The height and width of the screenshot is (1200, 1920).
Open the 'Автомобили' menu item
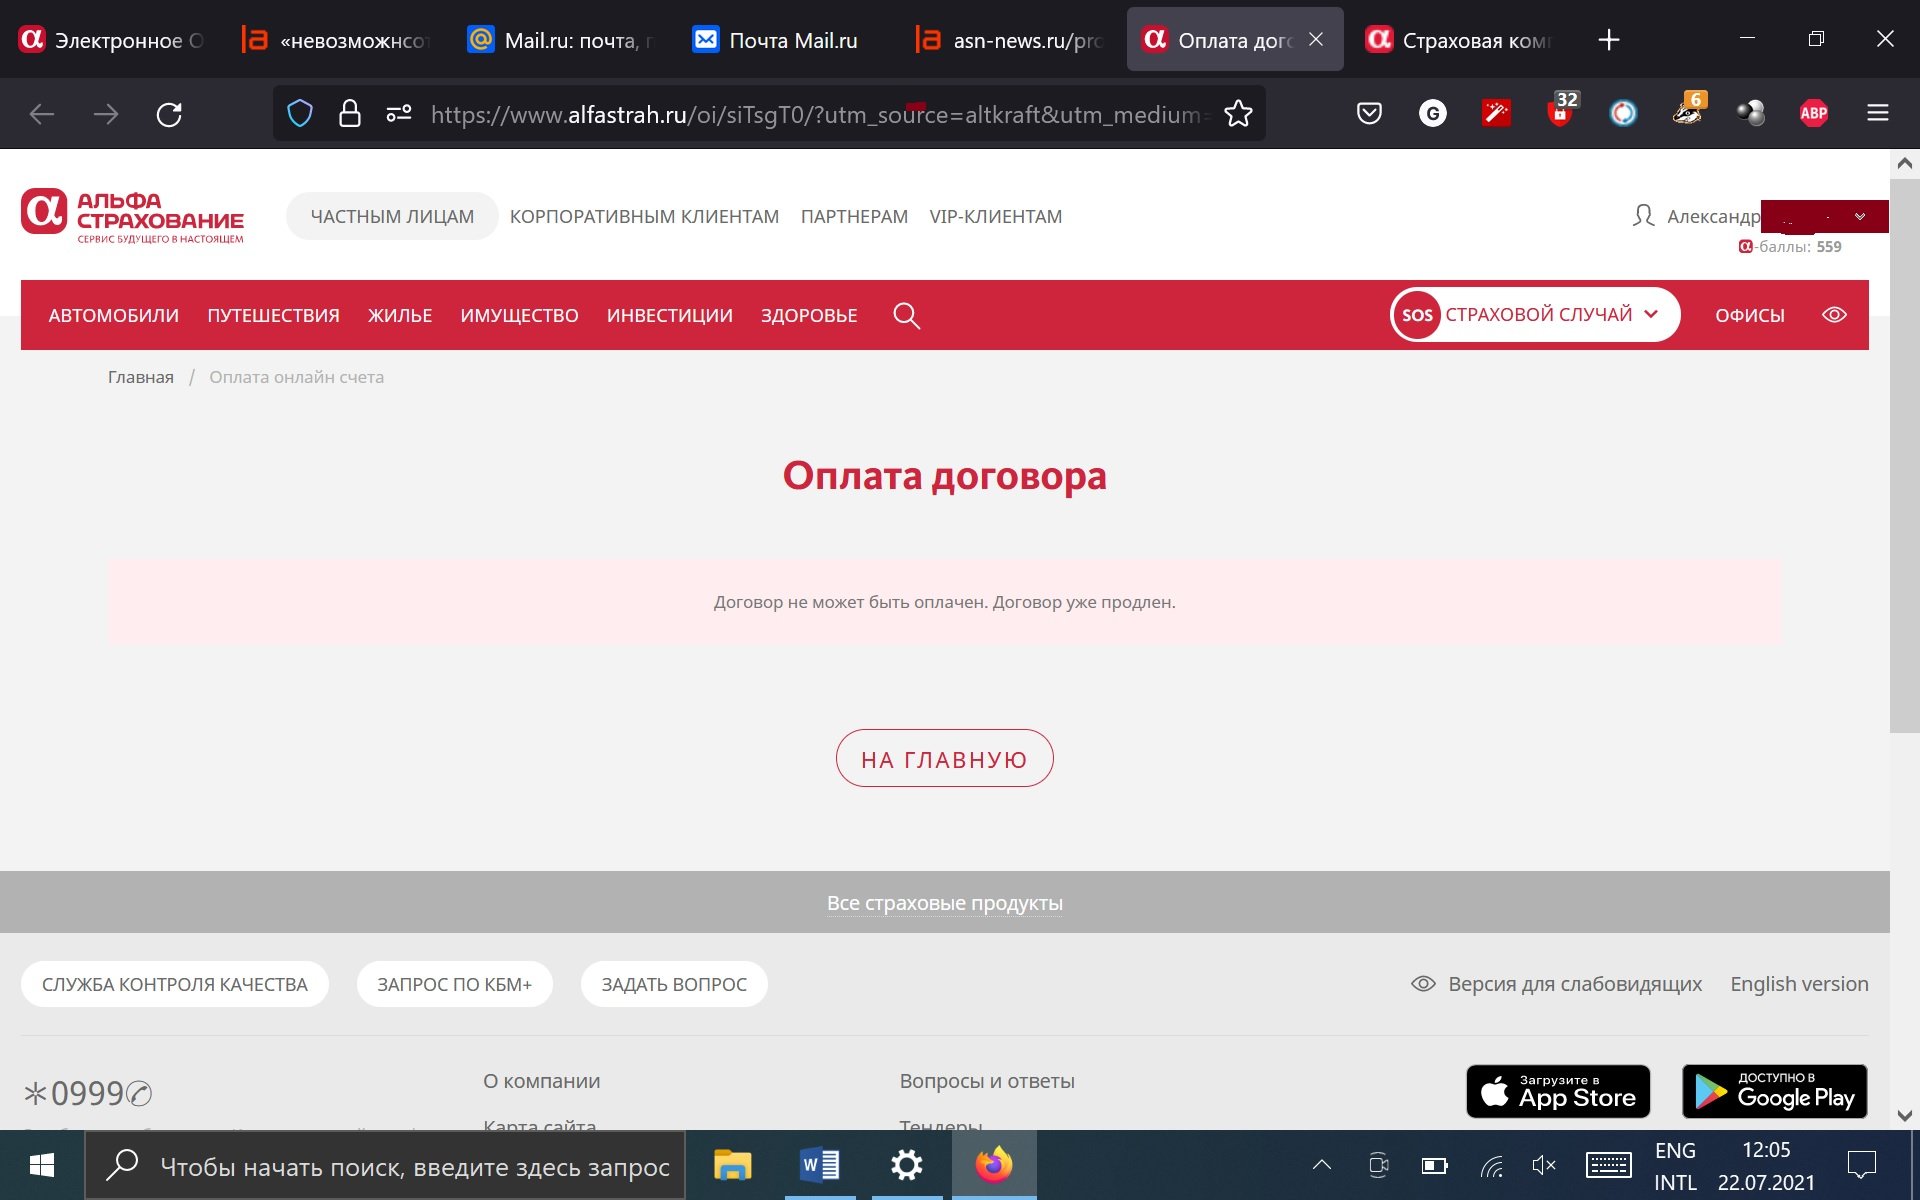(114, 316)
